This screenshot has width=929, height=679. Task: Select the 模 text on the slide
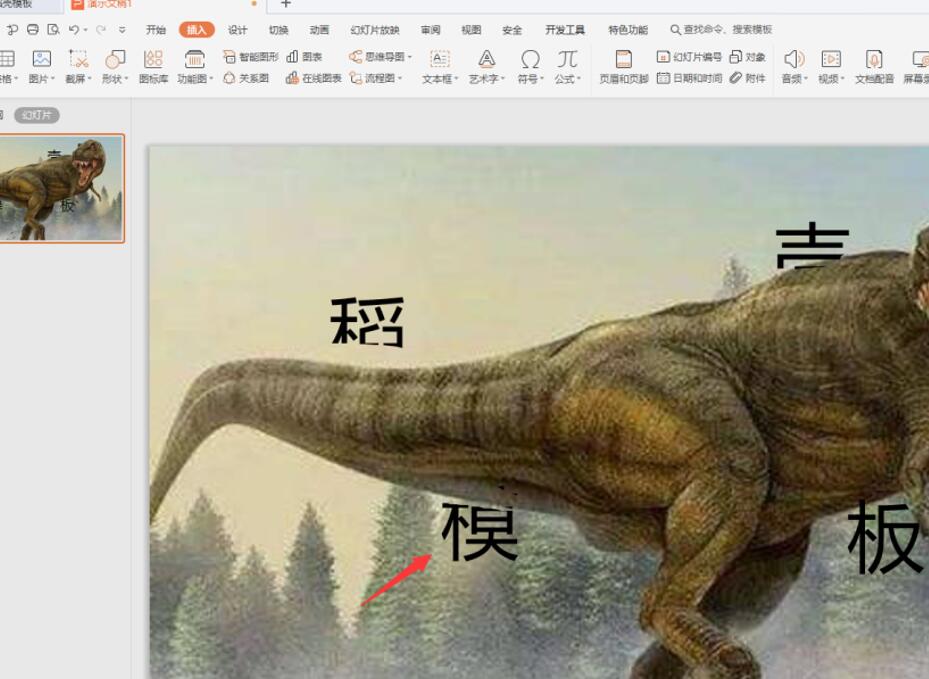click(480, 531)
